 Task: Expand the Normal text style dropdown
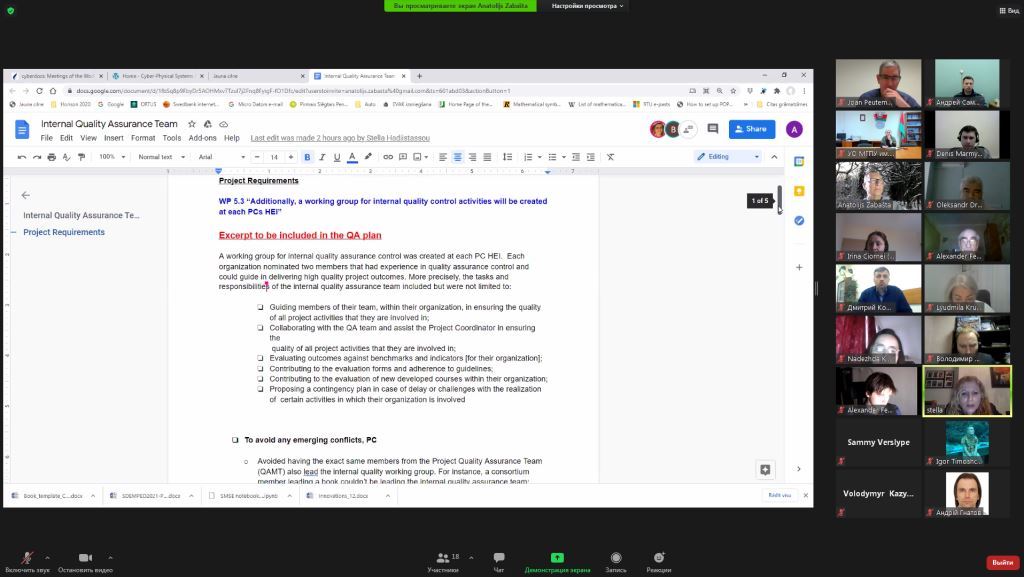pyautogui.click(x=160, y=157)
